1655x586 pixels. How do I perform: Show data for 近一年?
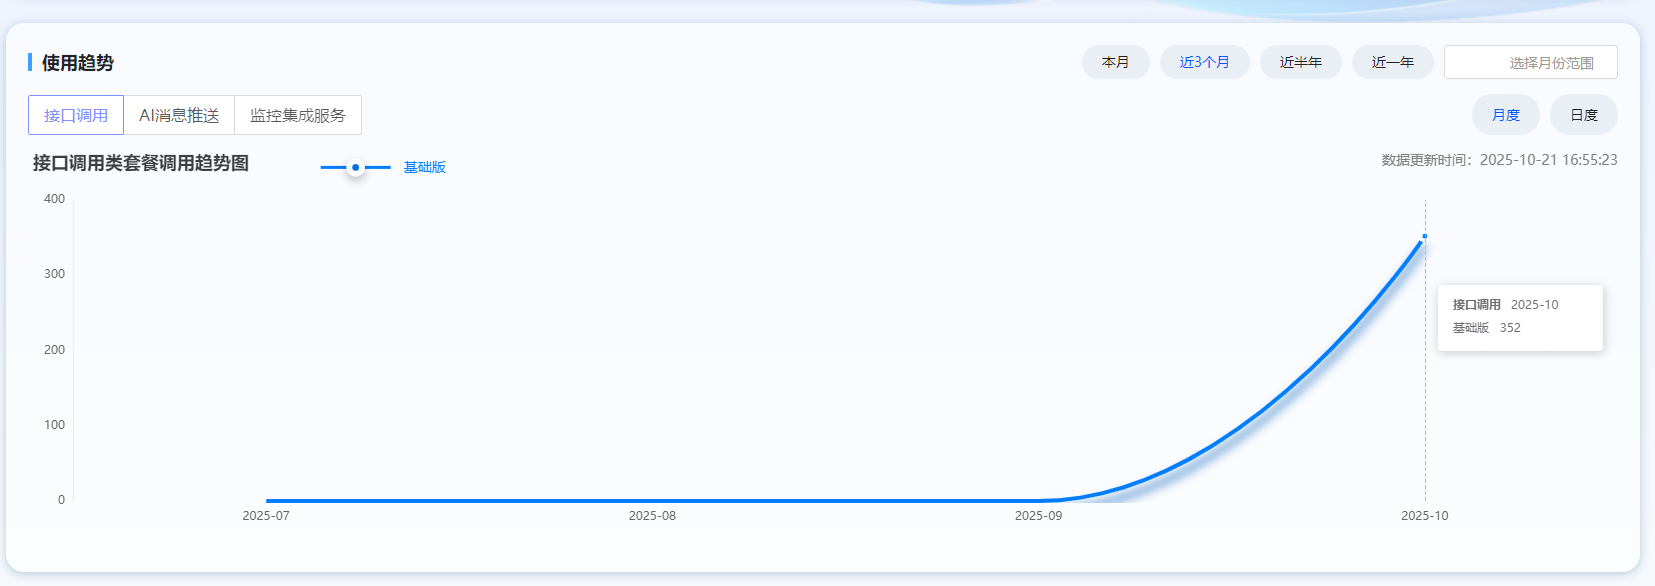1392,62
